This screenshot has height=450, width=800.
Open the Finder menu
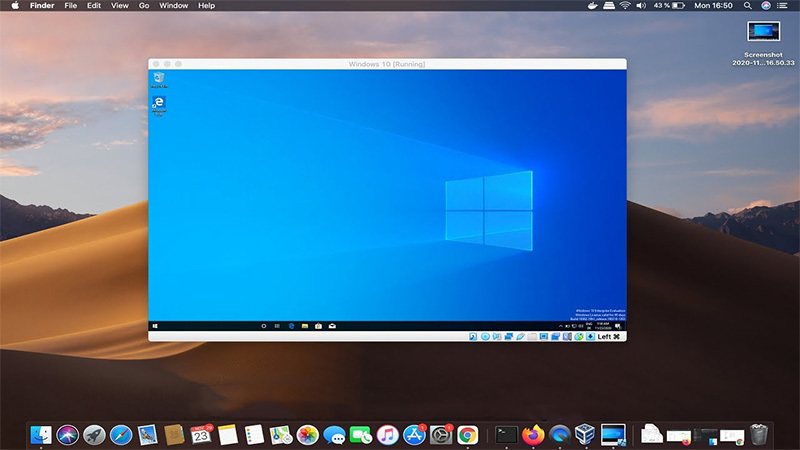pyautogui.click(x=42, y=6)
